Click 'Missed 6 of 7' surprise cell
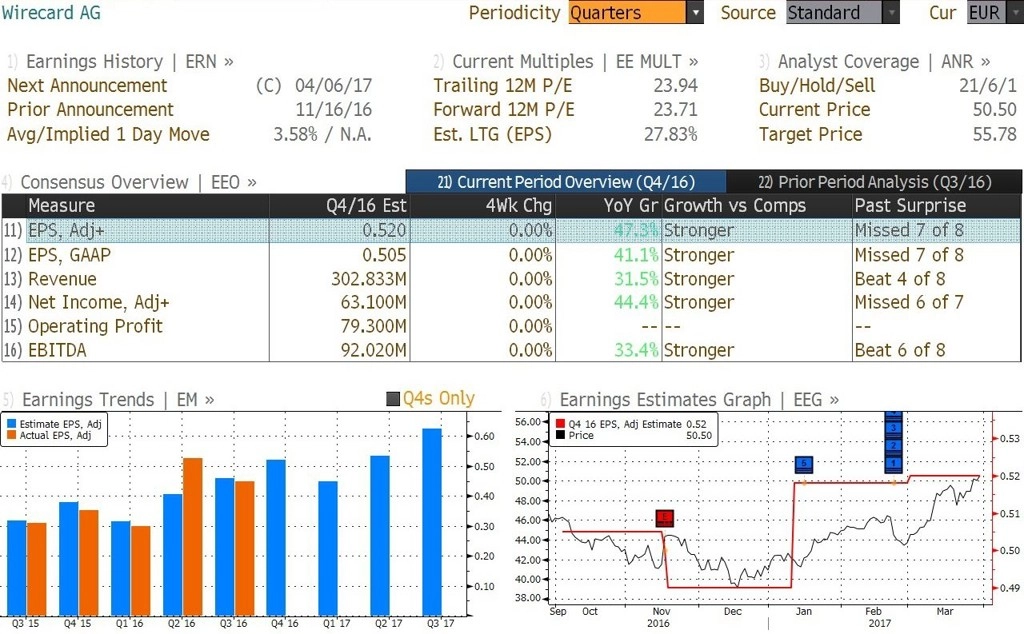Screen dimensions: 1024x634 tap(909, 302)
